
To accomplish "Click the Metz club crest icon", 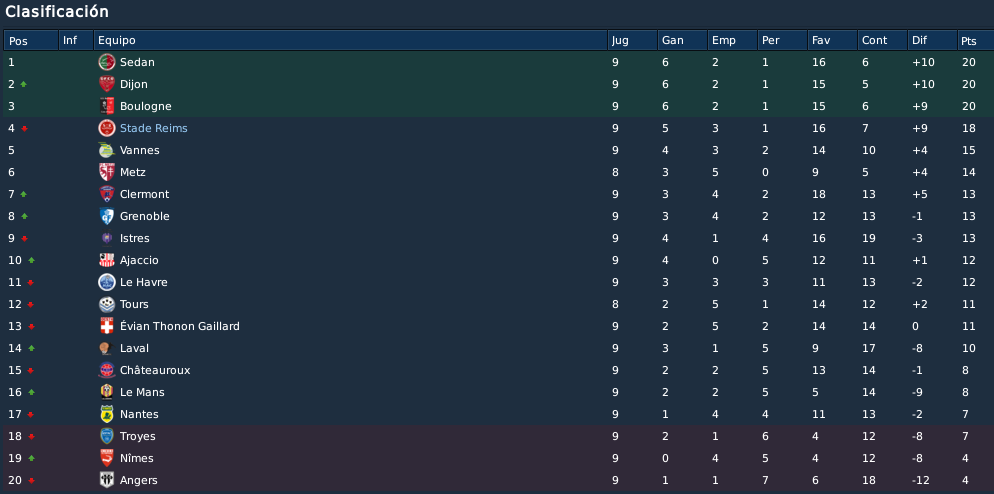I will pyautogui.click(x=106, y=172).
